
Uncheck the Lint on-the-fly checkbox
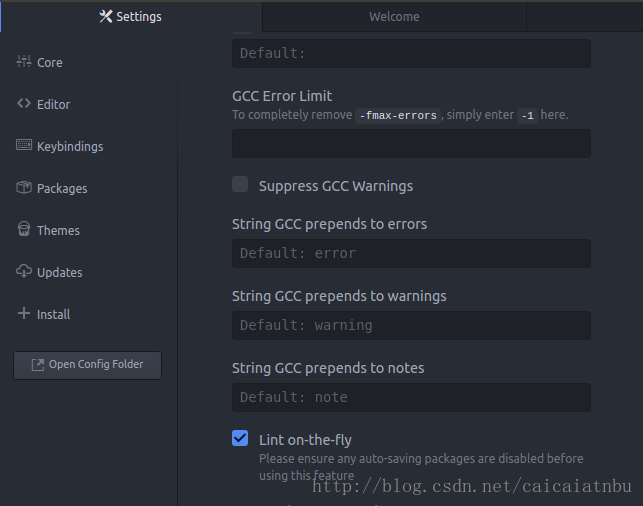240,438
